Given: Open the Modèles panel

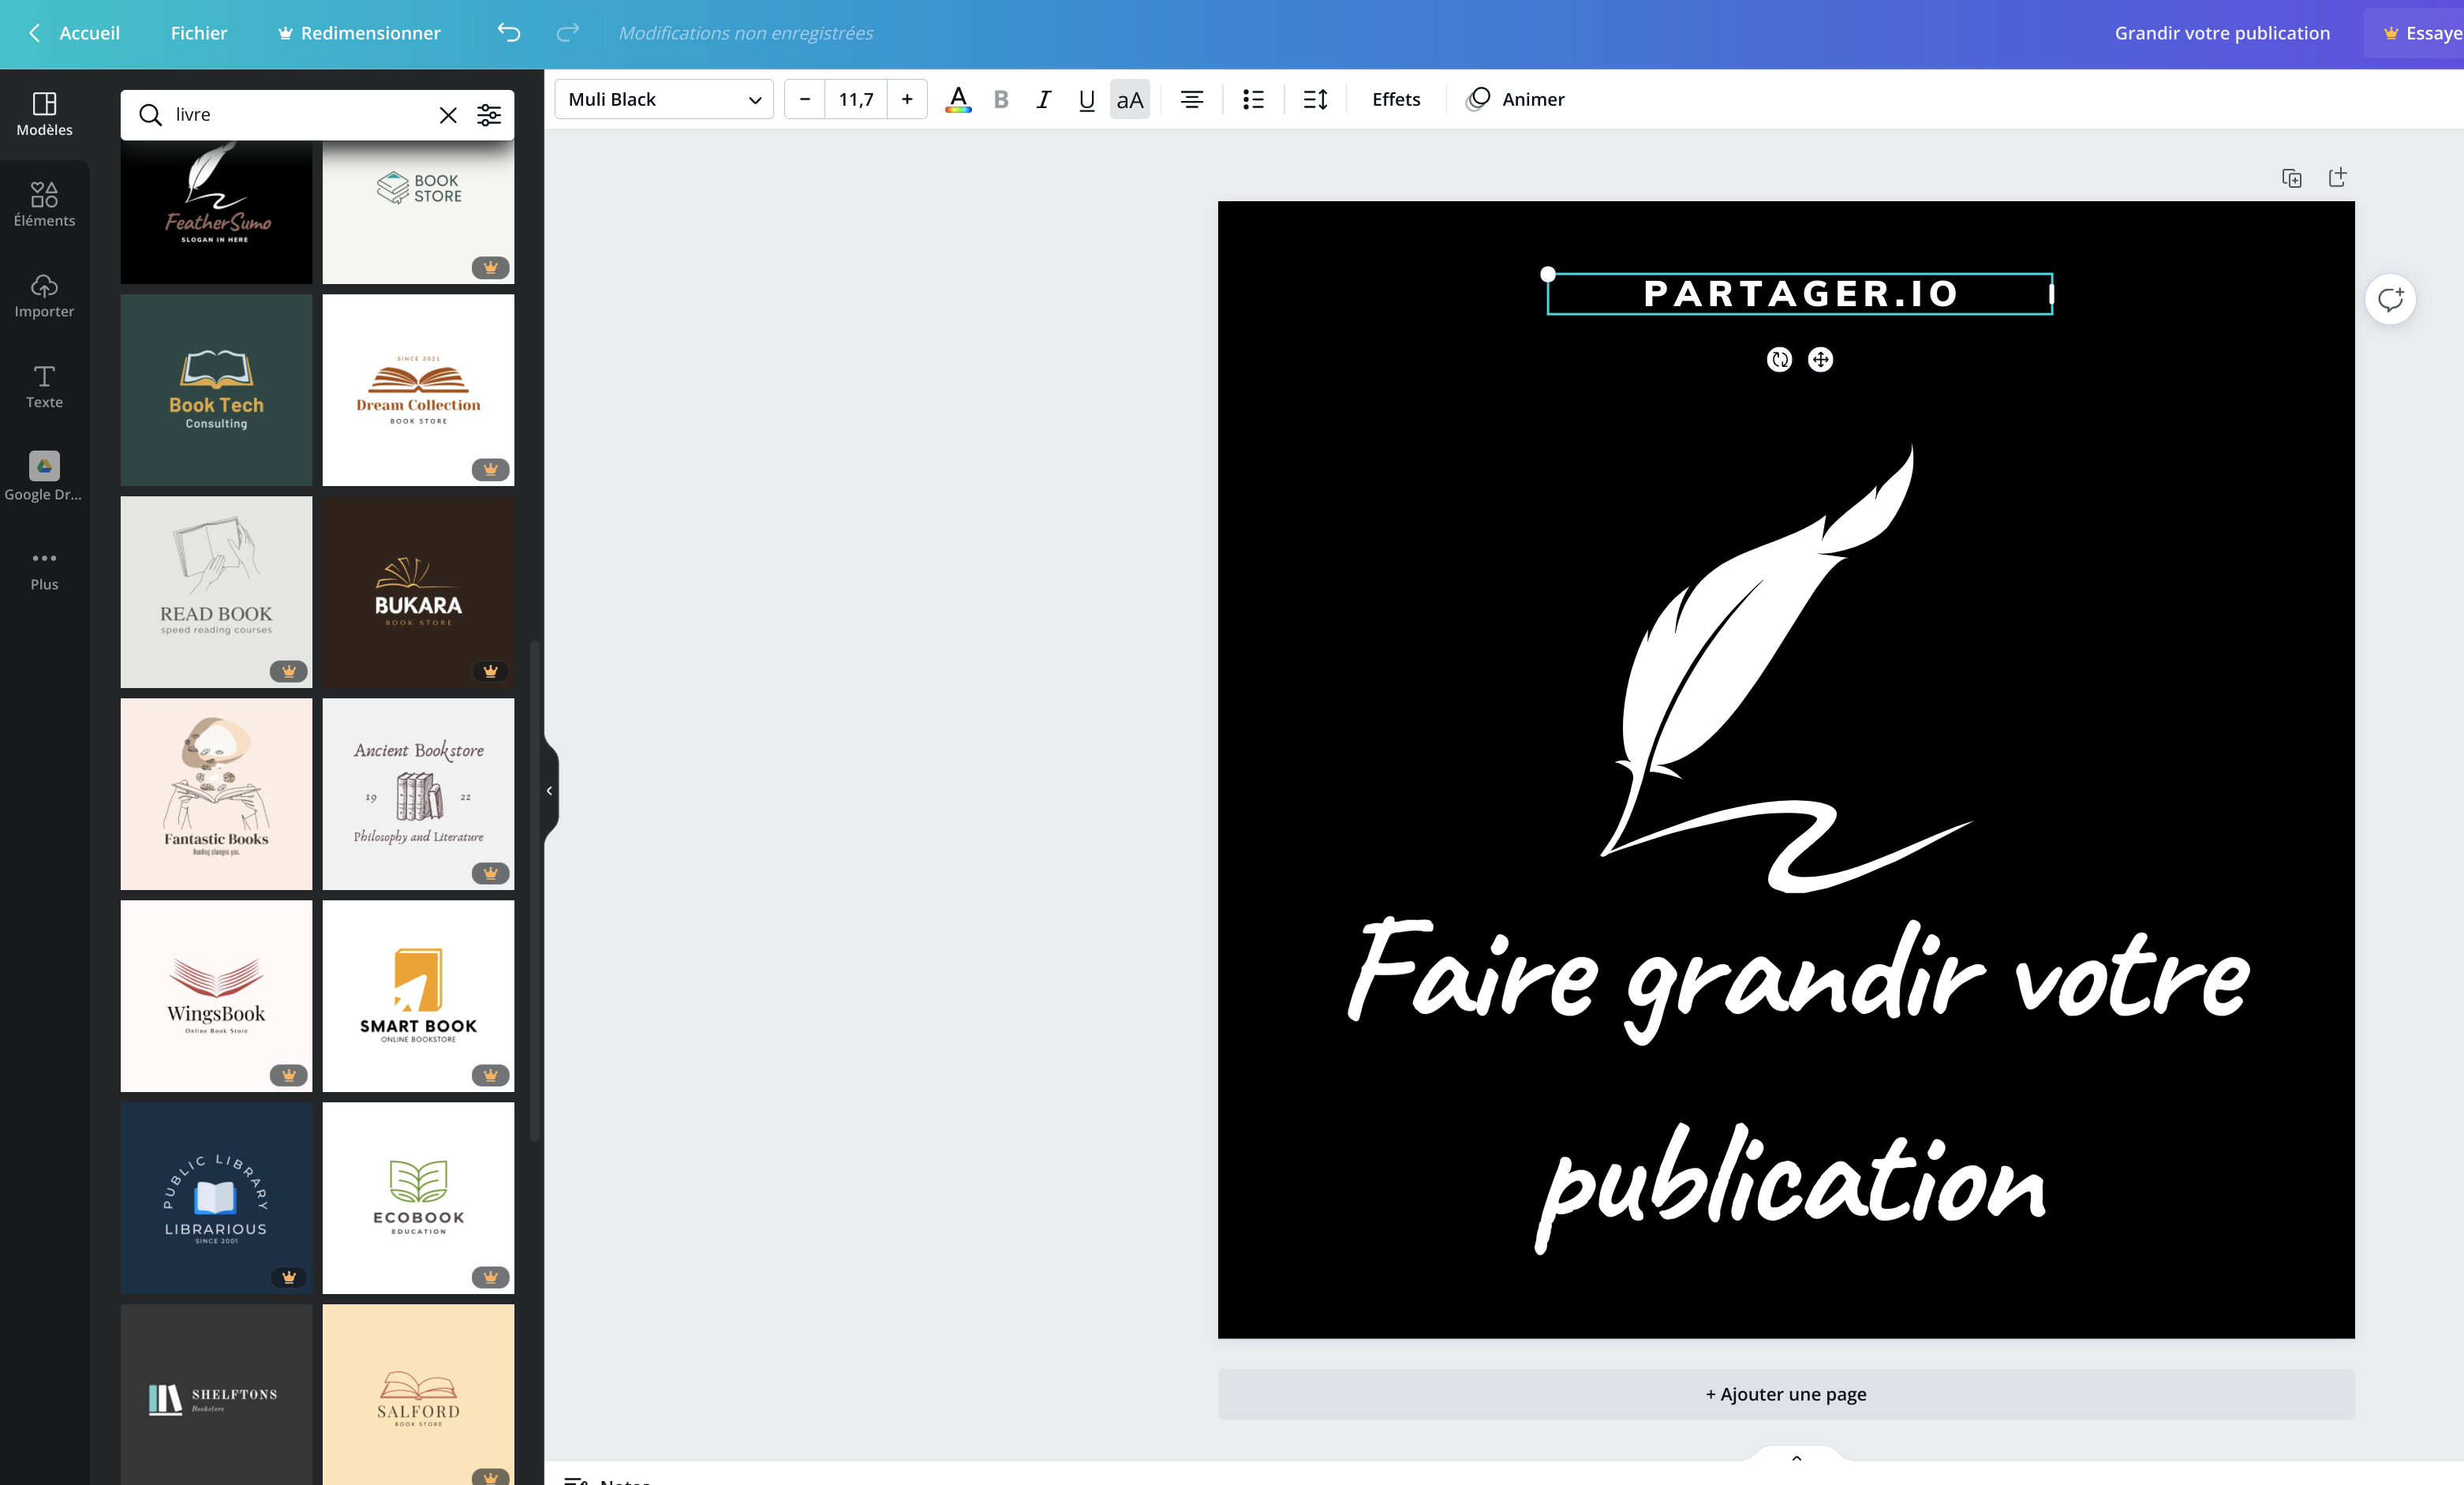Looking at the screenshot, I should coord(44,114).
